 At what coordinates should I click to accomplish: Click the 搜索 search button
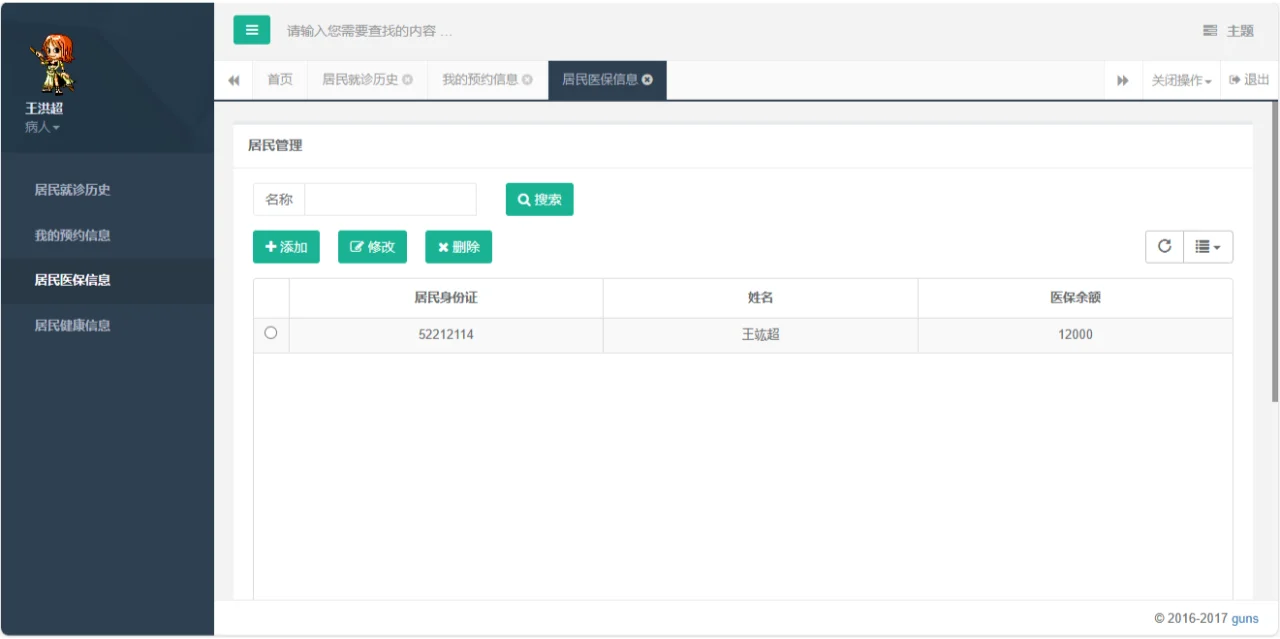[x=539, y=199]
